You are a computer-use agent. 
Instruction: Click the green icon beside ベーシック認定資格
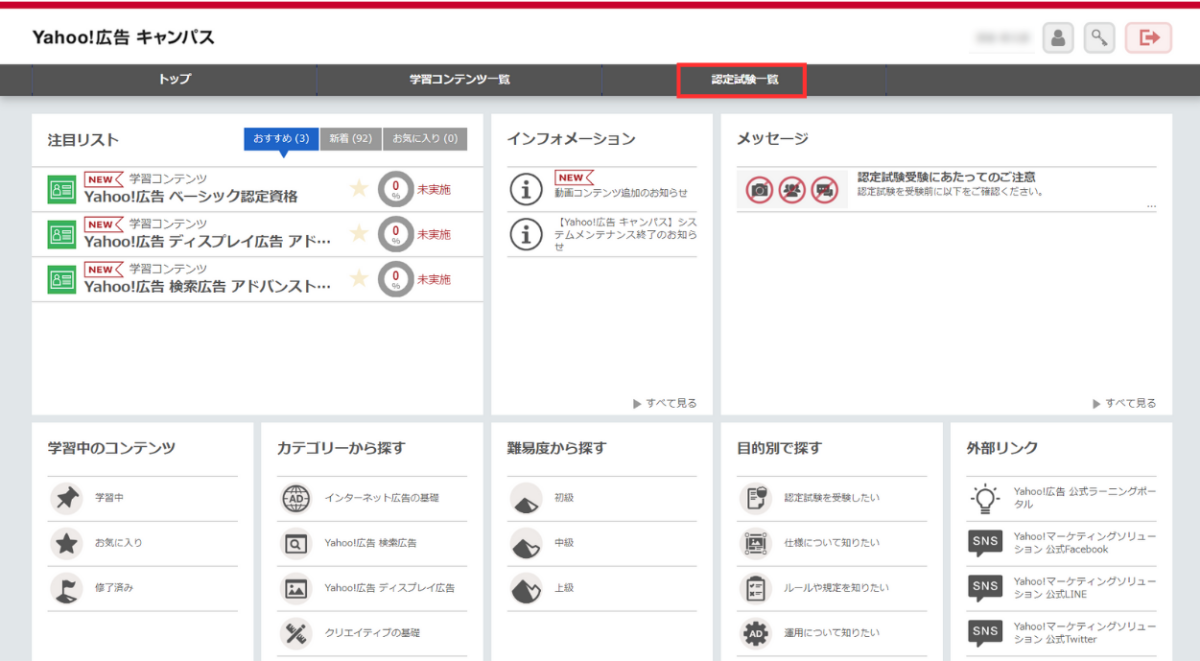62,188
